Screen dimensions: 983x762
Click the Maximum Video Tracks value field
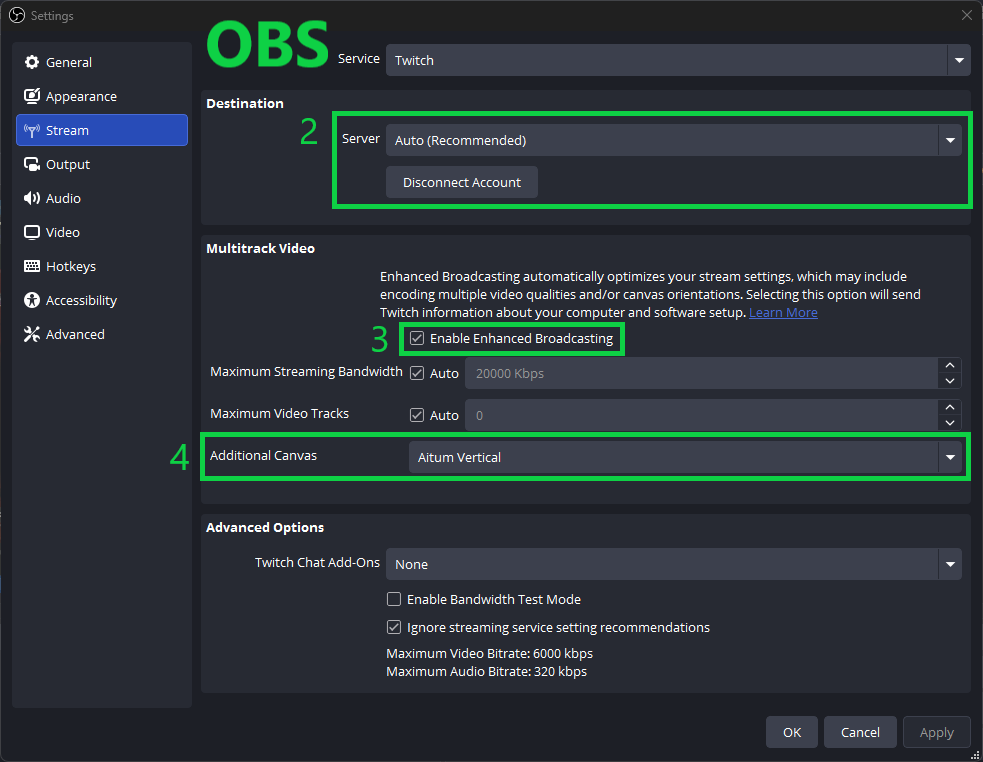tap(702, 415)
